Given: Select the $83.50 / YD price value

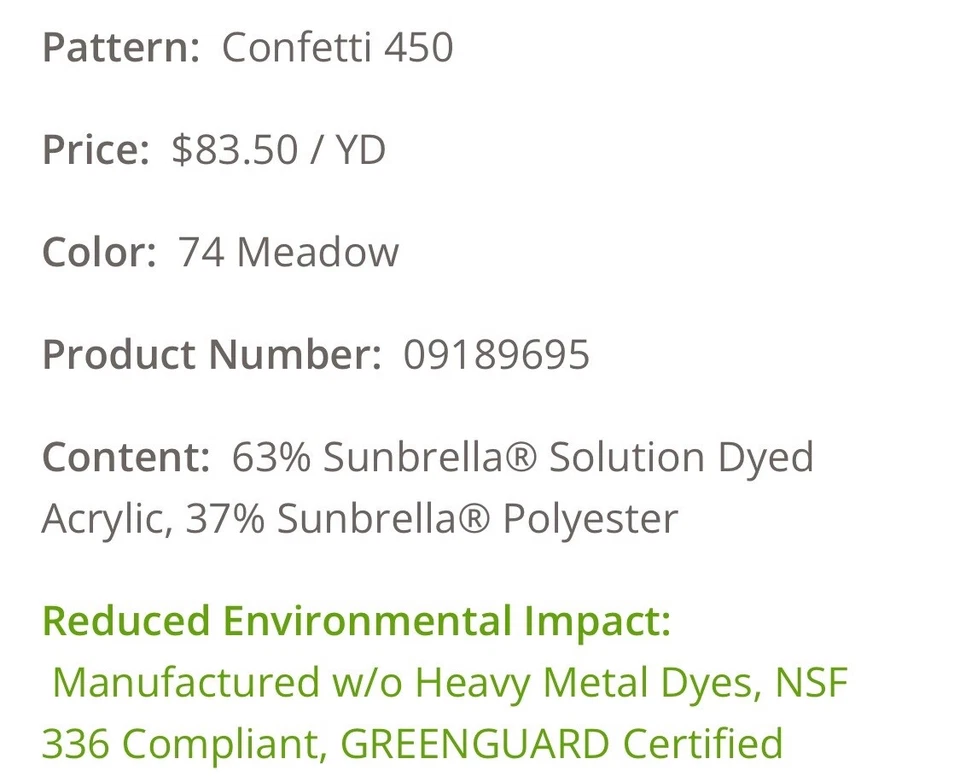Looking at the screenshot, I should point(278,150).
